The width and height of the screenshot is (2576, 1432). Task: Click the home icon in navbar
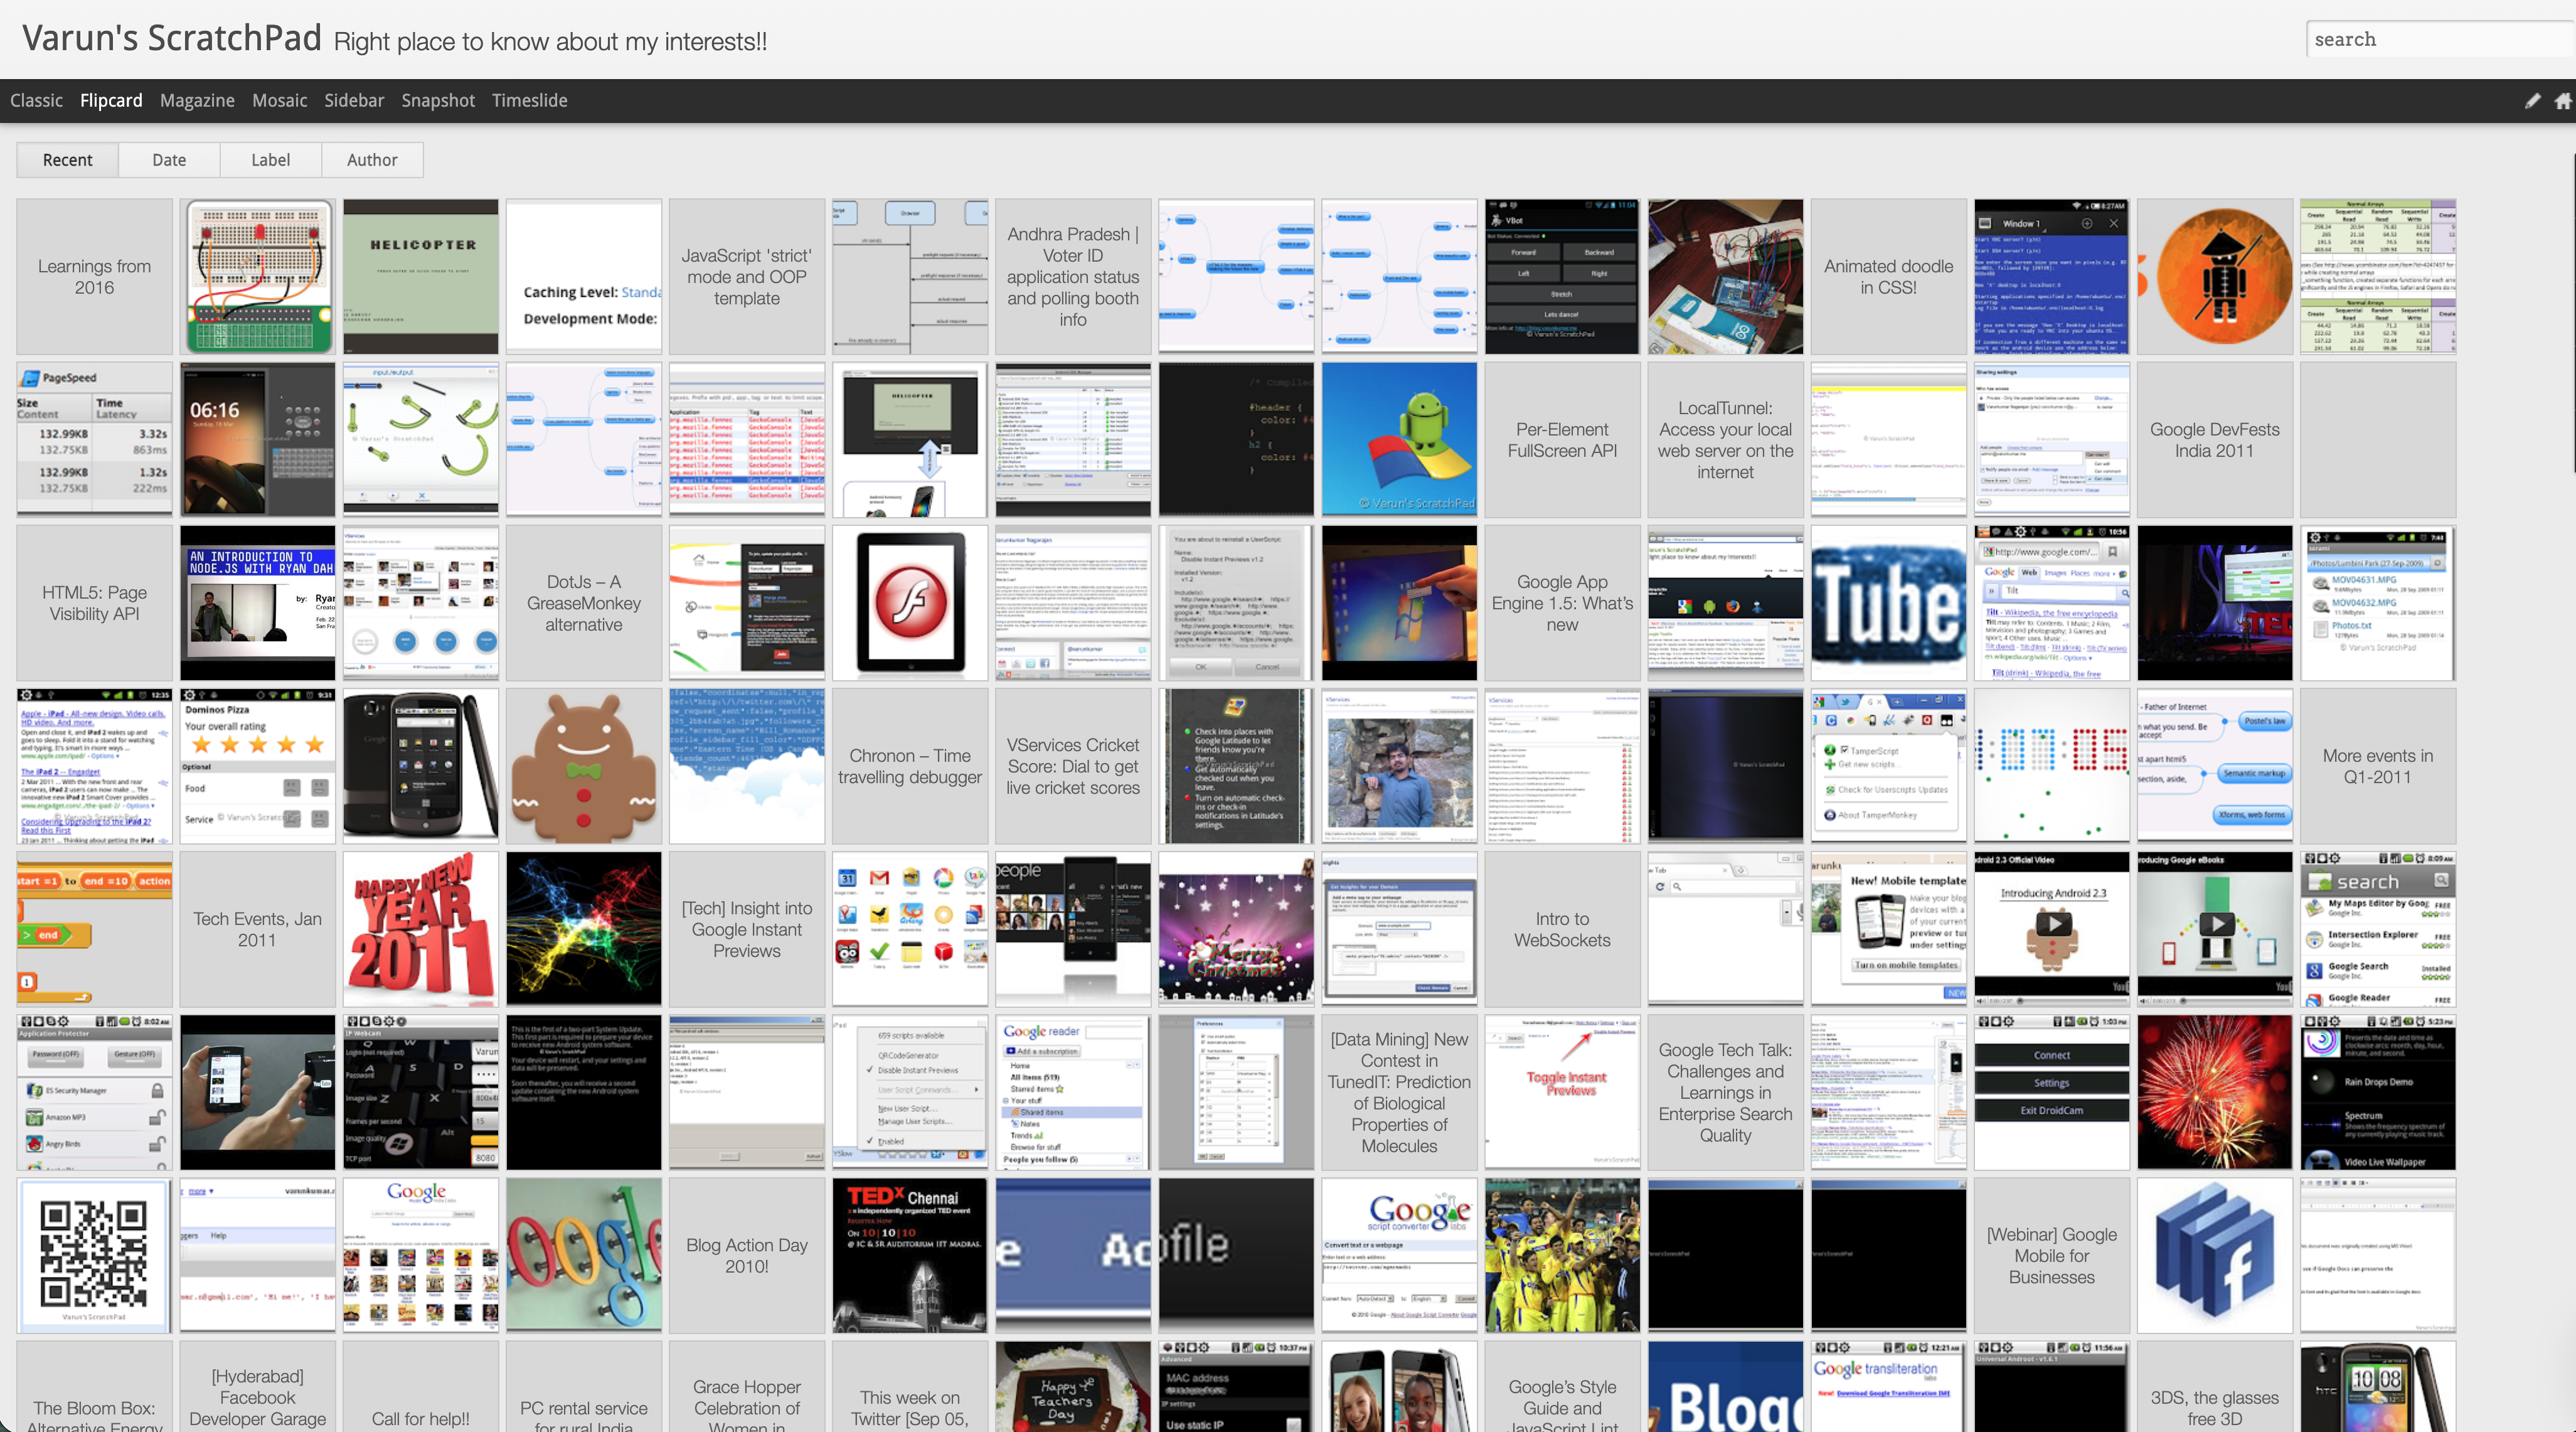2563,101
